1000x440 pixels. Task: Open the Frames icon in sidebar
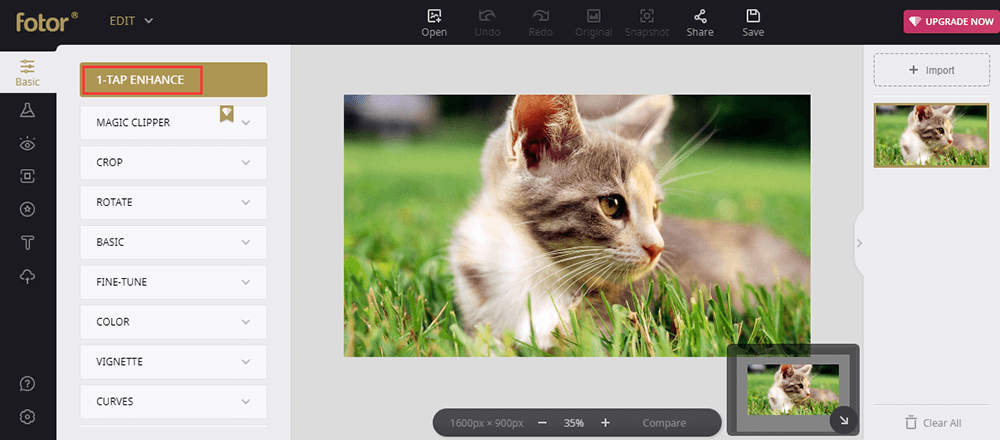28,176
